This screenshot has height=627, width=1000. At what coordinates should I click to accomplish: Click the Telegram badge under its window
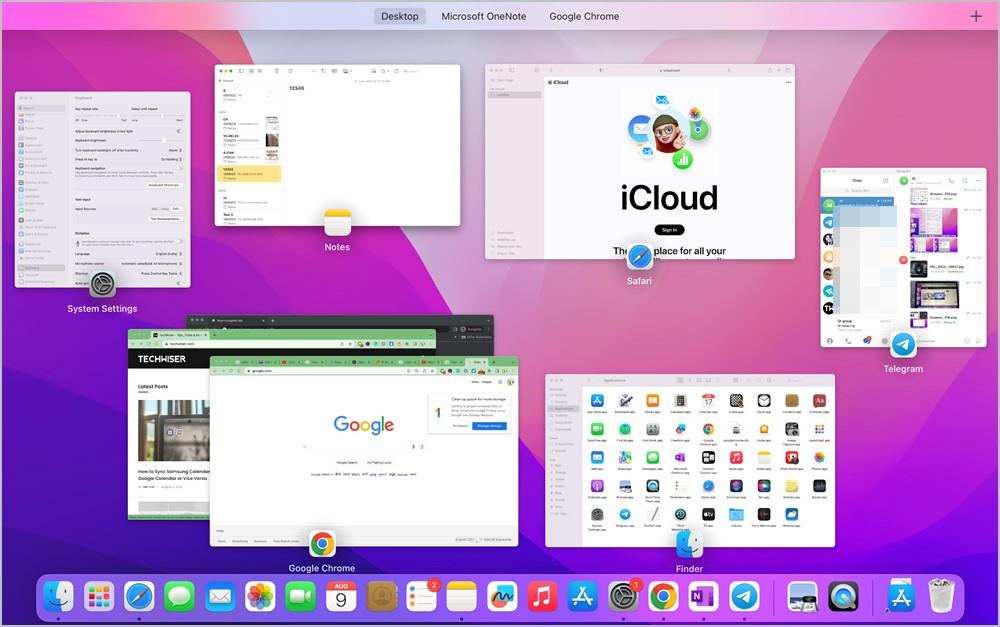tap(903, 345)
